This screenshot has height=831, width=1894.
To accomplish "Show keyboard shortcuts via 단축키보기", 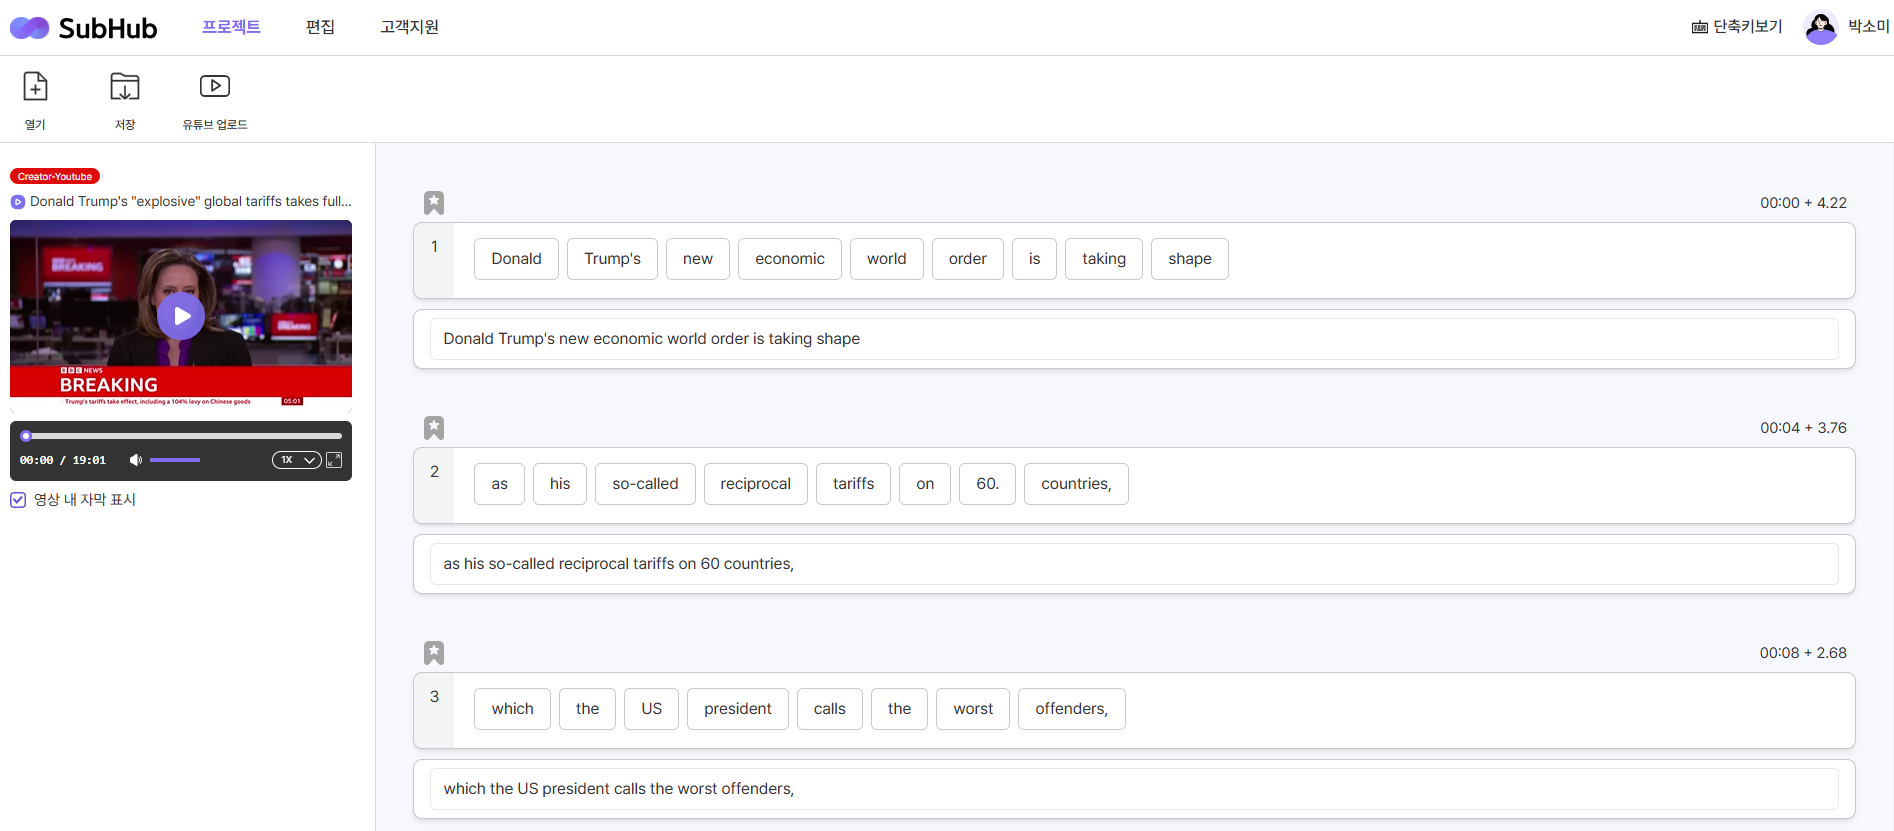I will (1737, 27).
